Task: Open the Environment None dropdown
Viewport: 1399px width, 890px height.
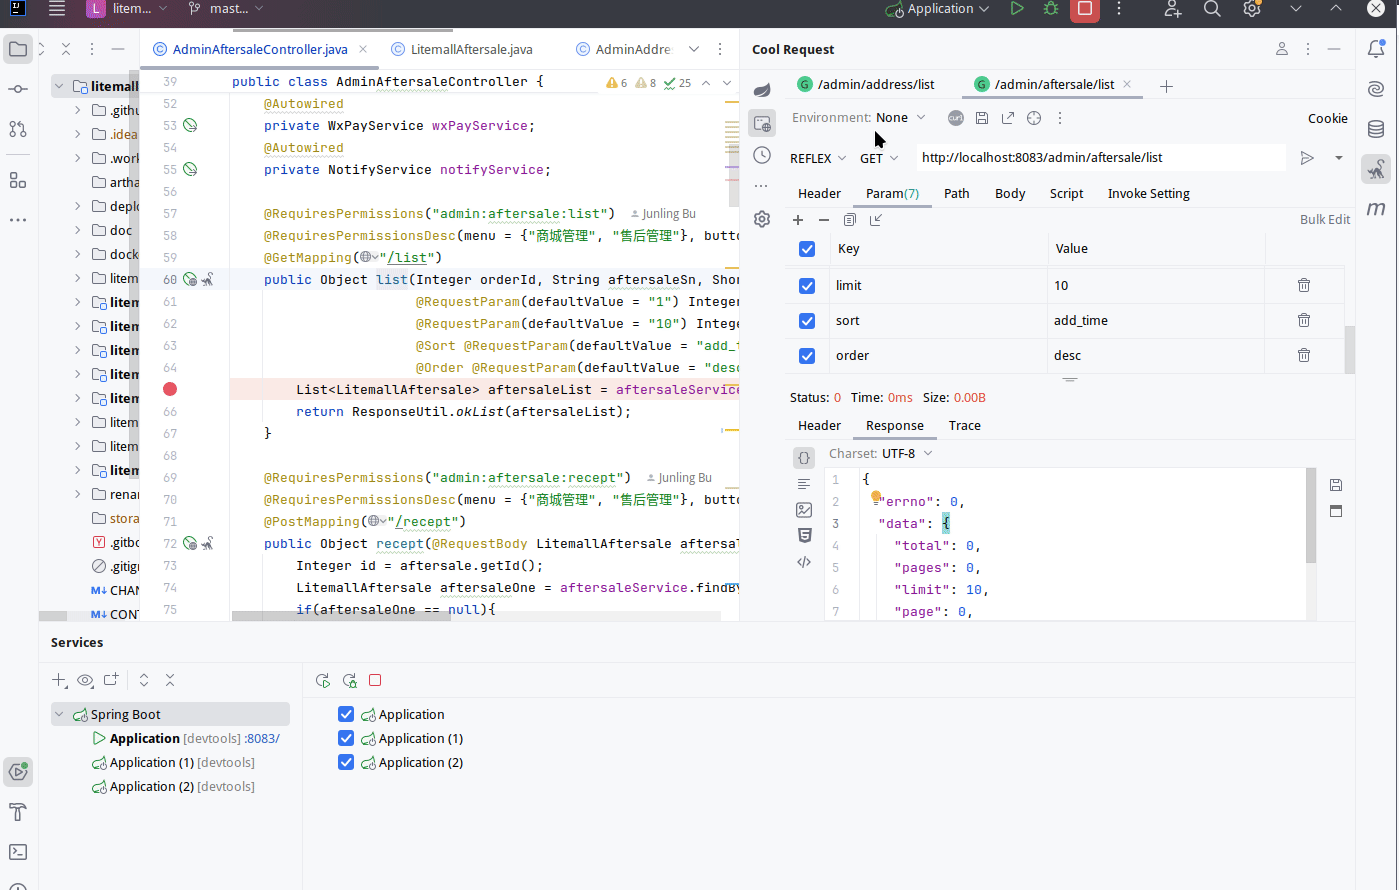Action: tap(900, 118)
